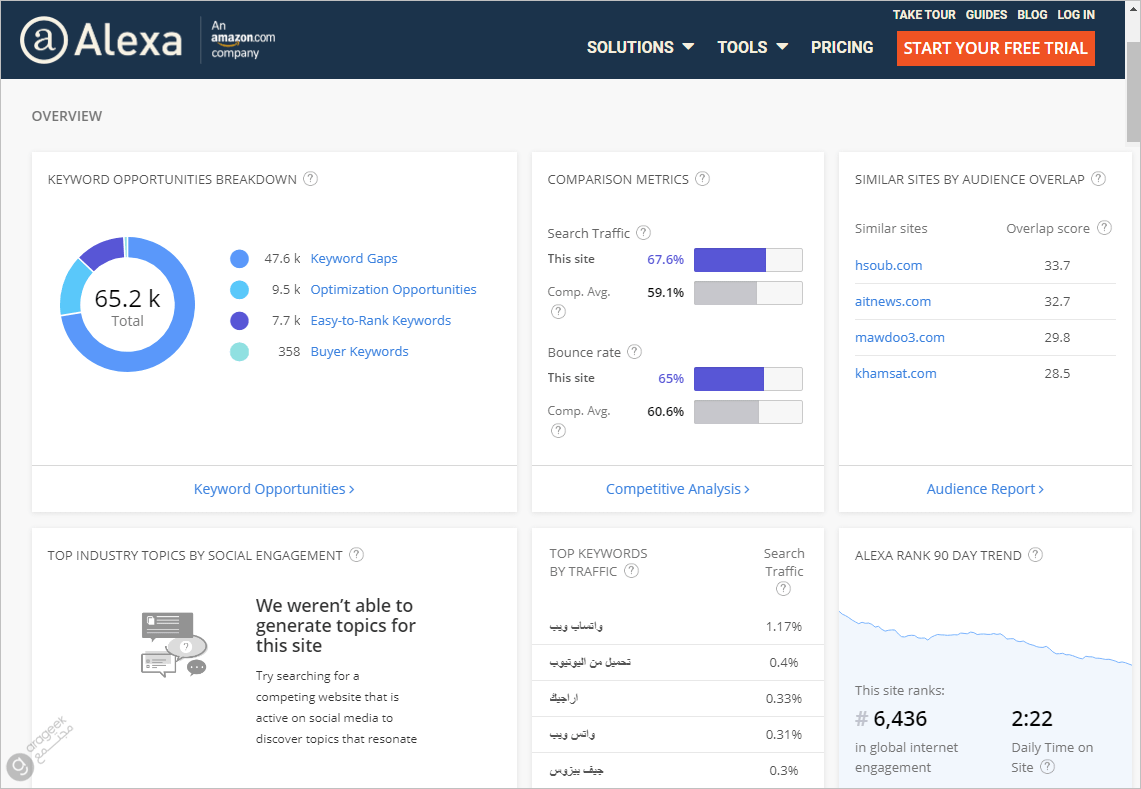Click help icon next to Bounce rate

635,352
